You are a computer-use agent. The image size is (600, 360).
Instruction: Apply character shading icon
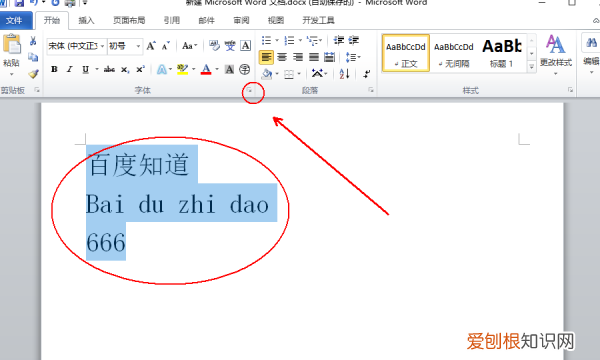229,69
